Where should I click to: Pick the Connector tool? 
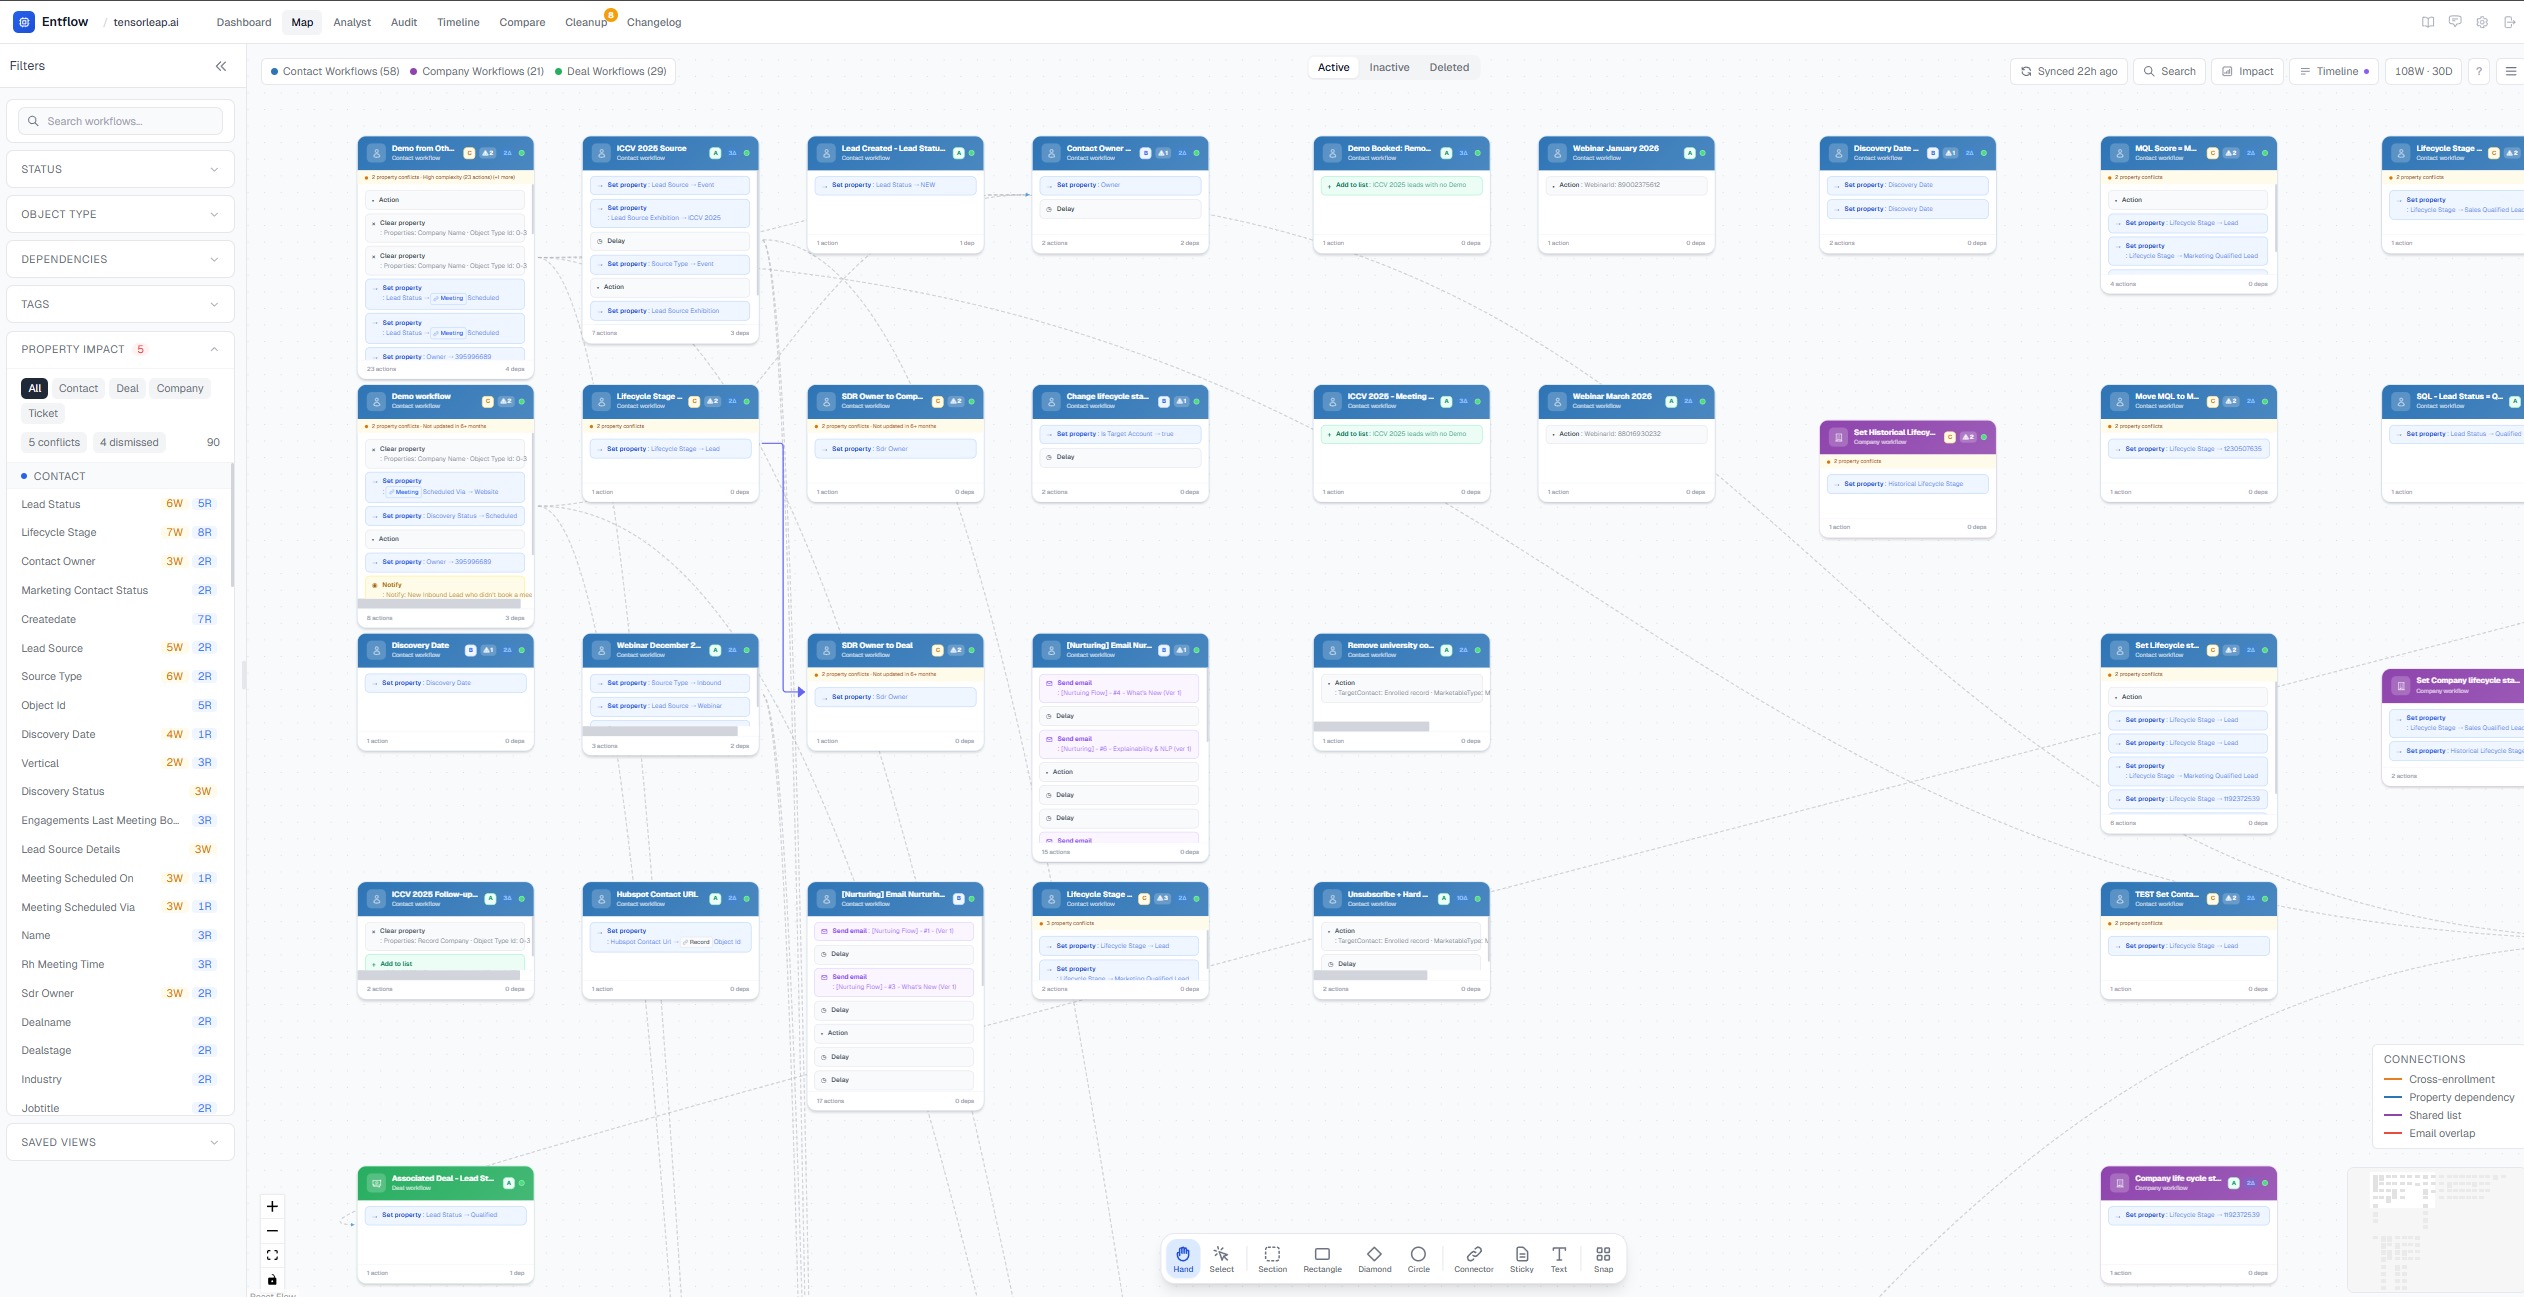click(x=1474, y=1257)
